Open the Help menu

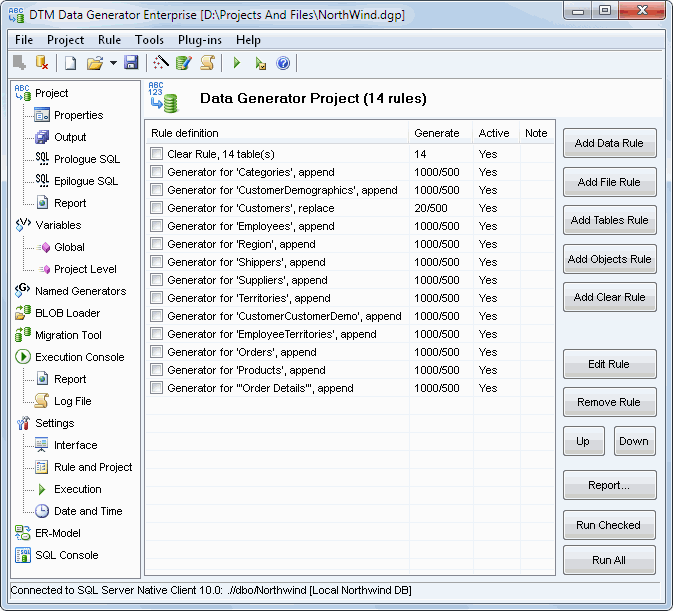248,40
